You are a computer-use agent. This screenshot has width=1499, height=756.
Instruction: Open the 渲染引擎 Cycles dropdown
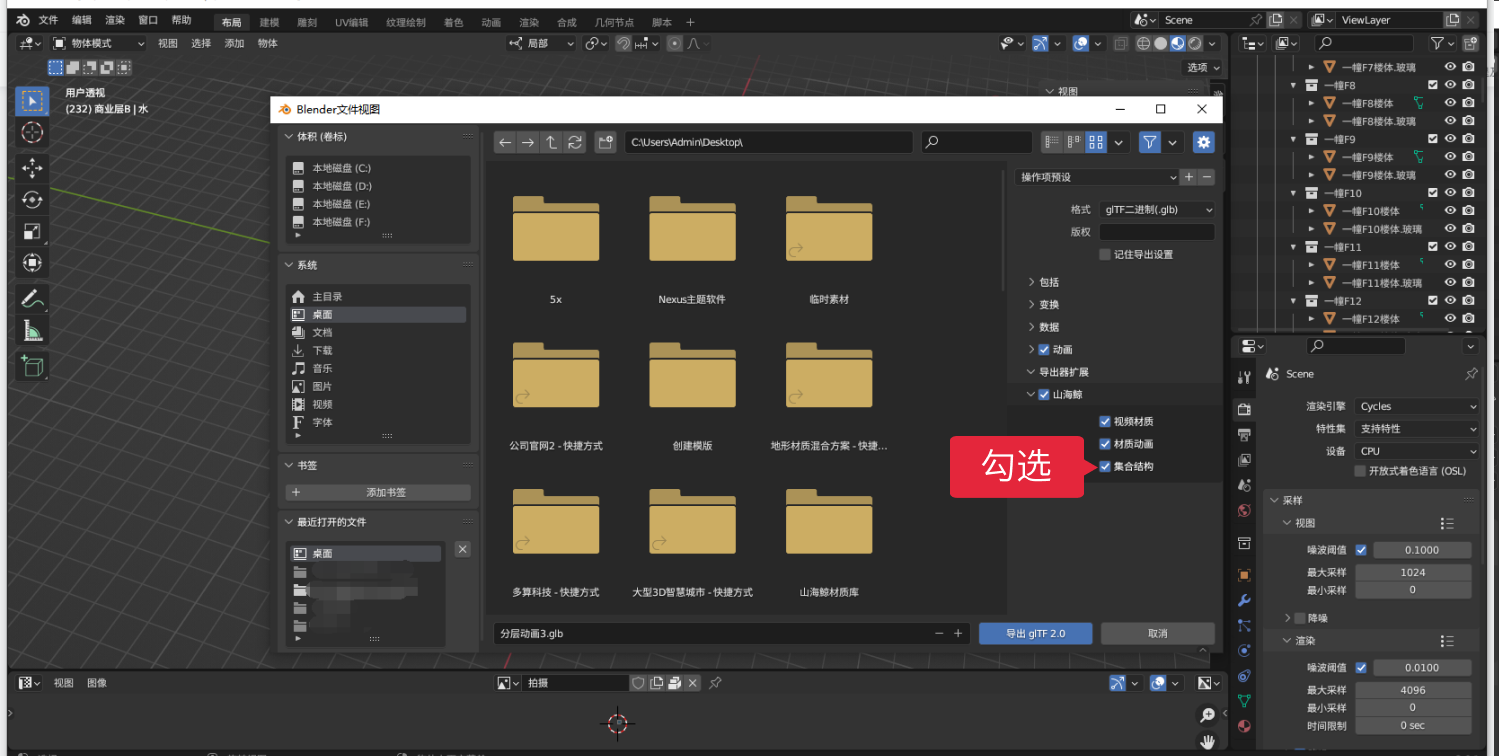click(x=1417, y=406)
